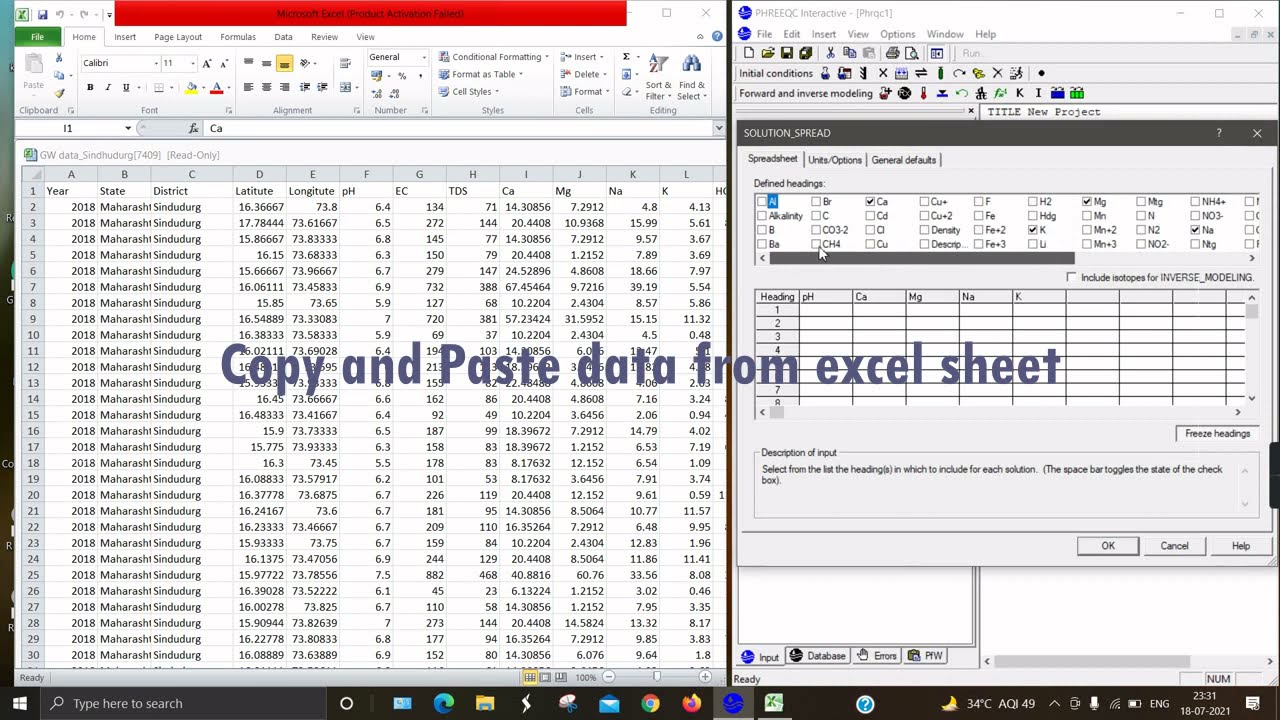
Task: Open the font size dropdown in Excel
Action: tap(193, 63)
